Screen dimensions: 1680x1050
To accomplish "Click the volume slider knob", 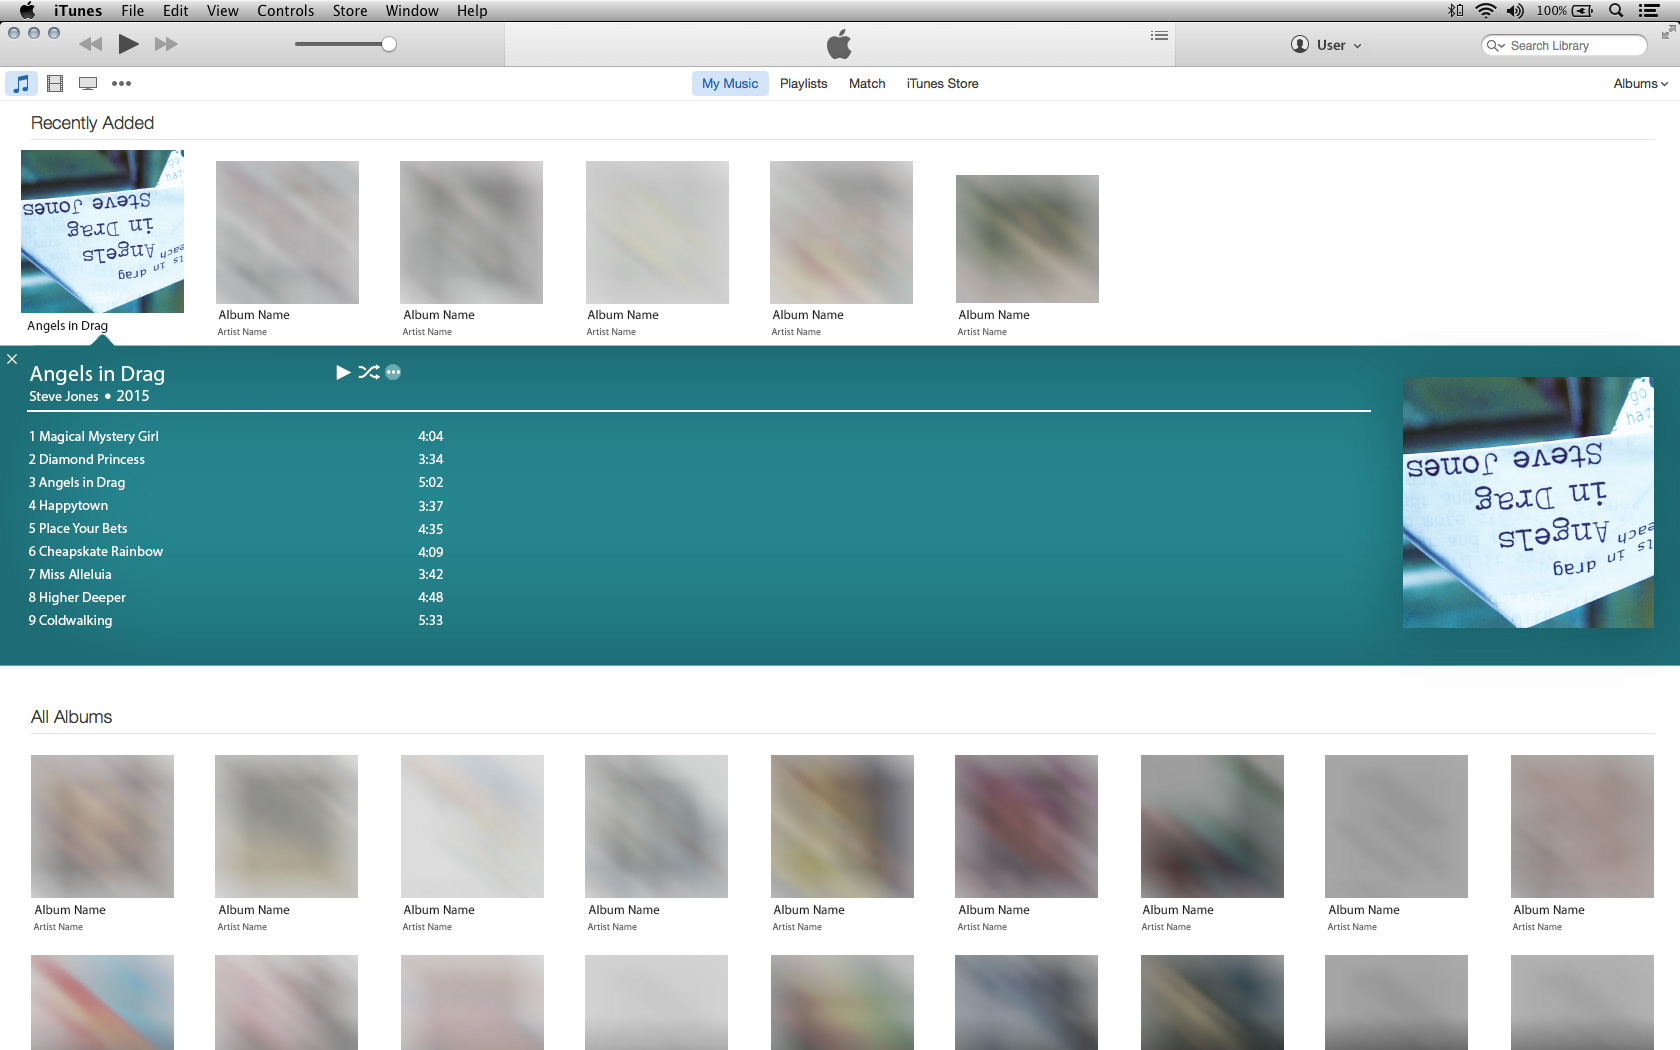I will point(389,44).
